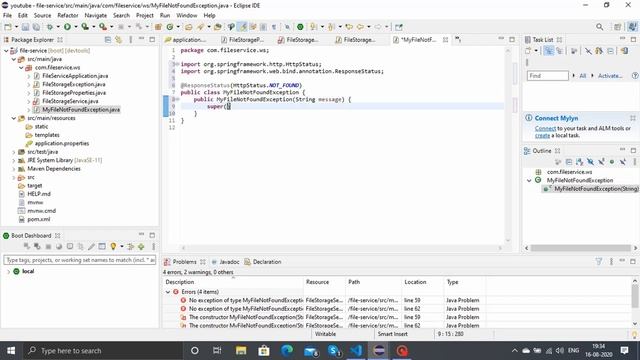Click the green Spring Boot toolbar icon
The image size is (640, 360).
pos(300,27)
